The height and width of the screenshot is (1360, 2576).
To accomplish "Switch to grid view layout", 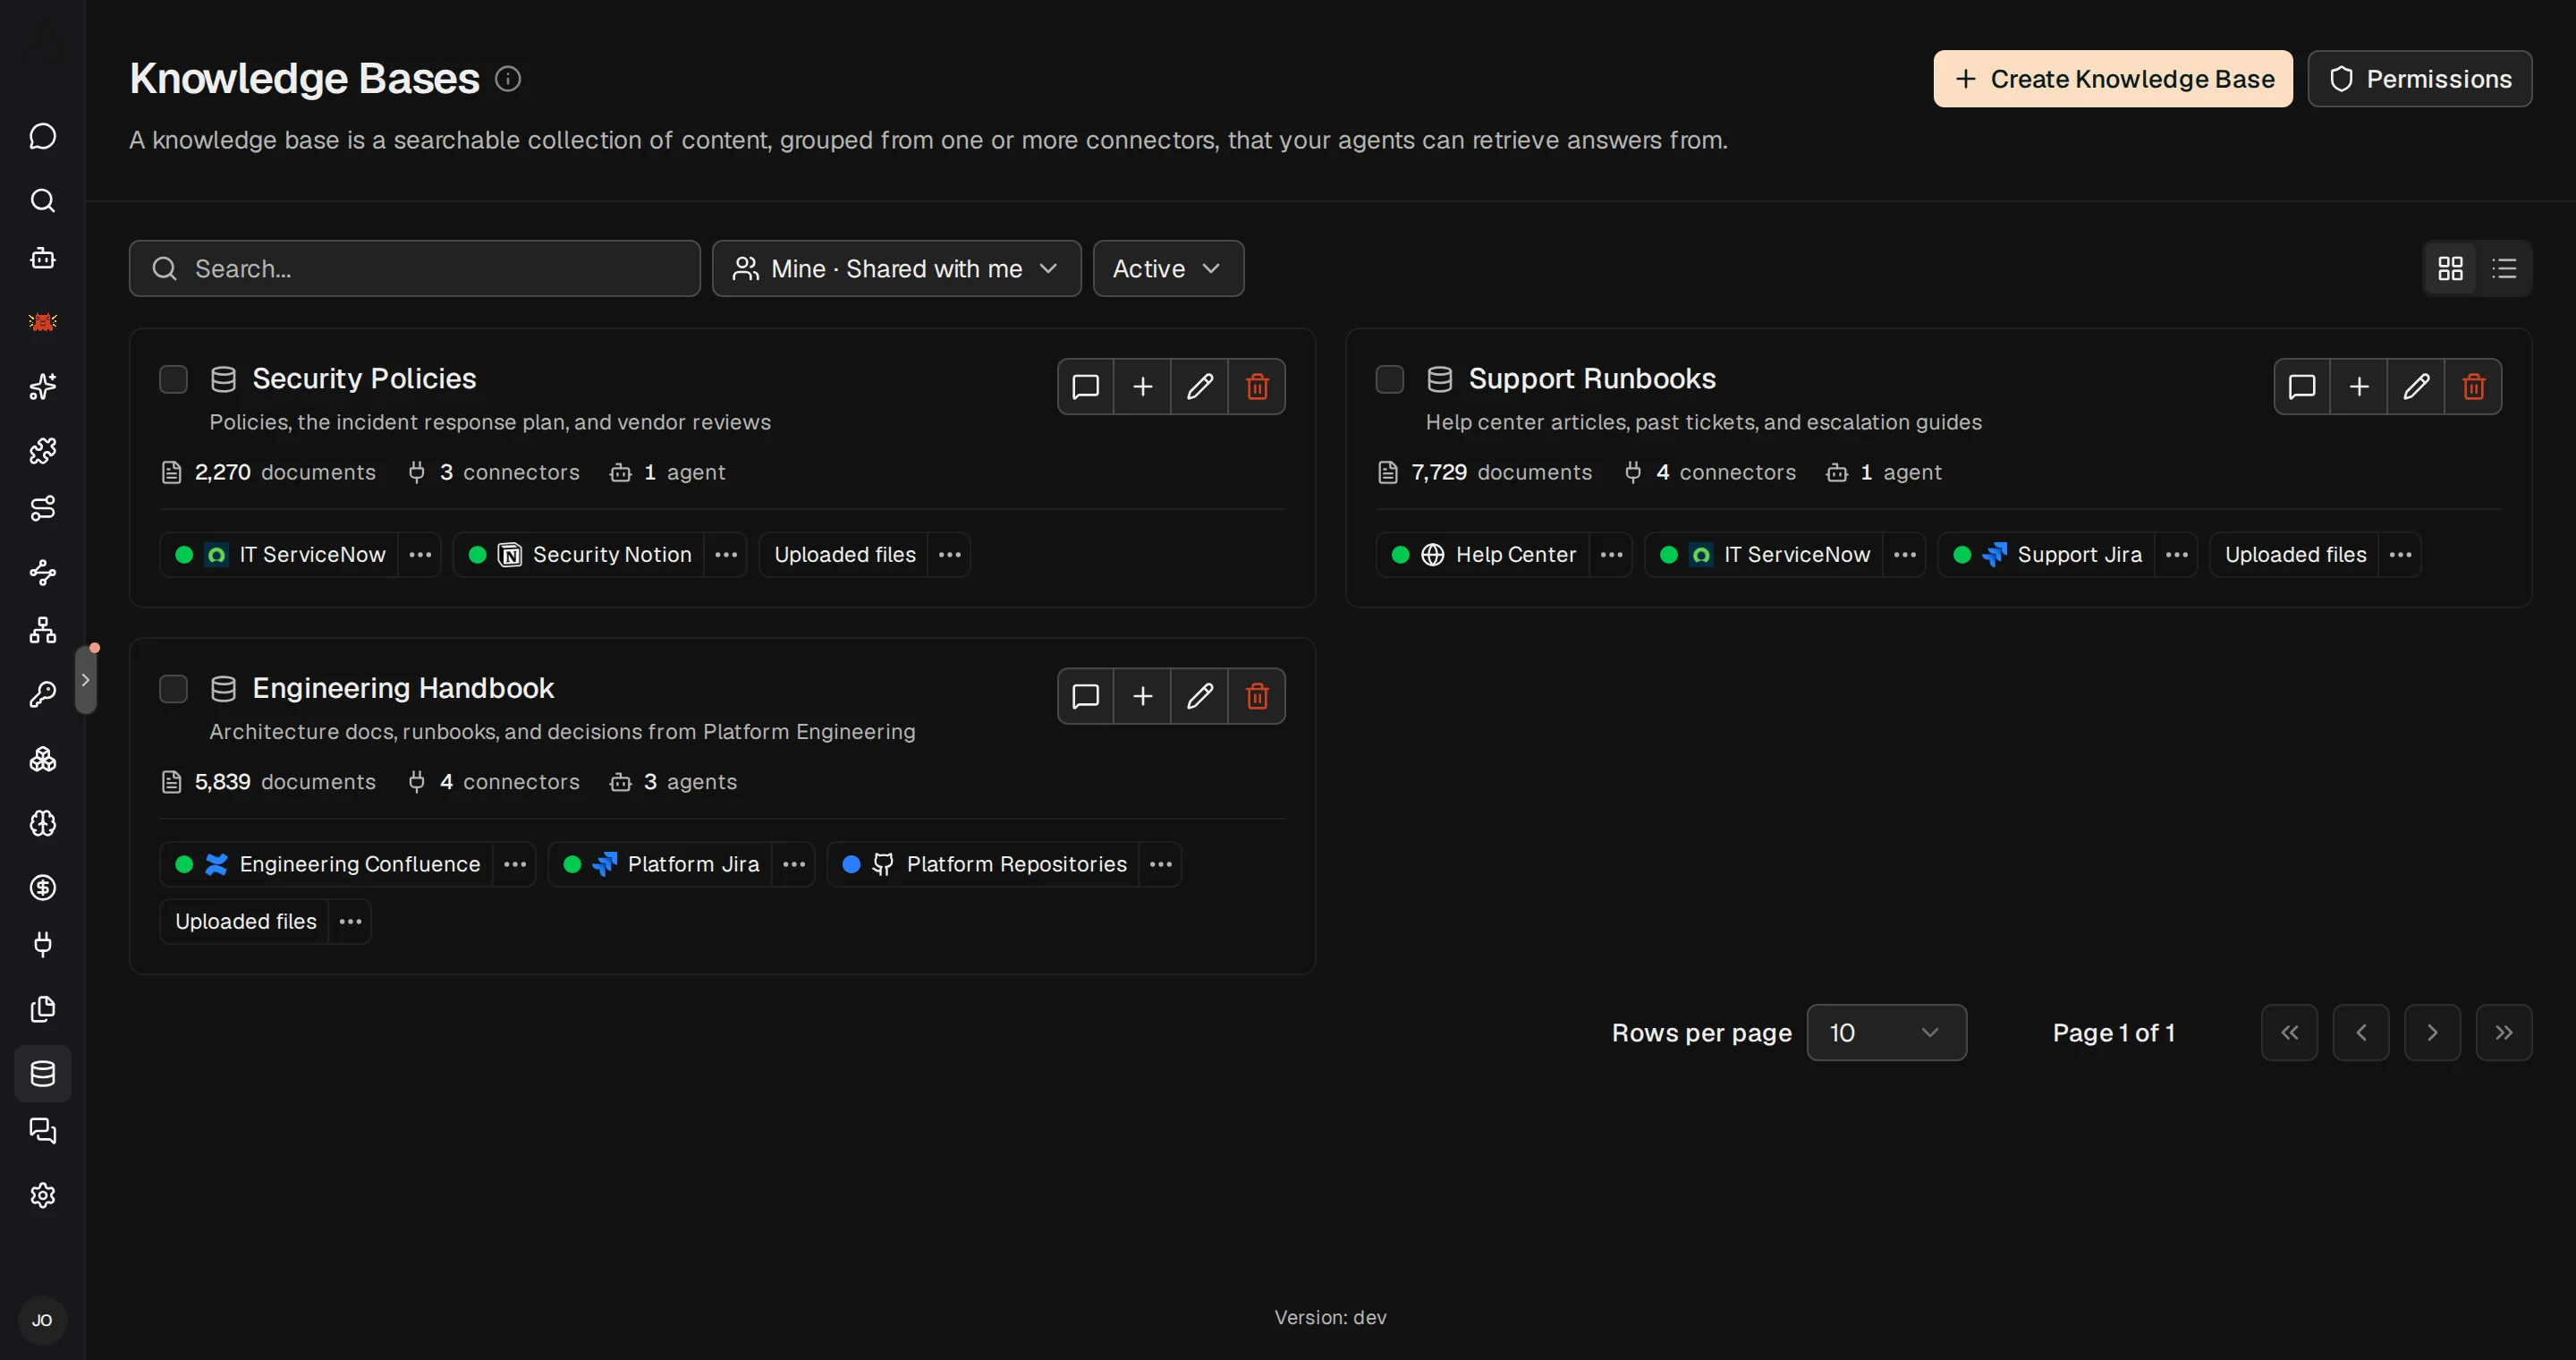I will (x=2450, y=268).
